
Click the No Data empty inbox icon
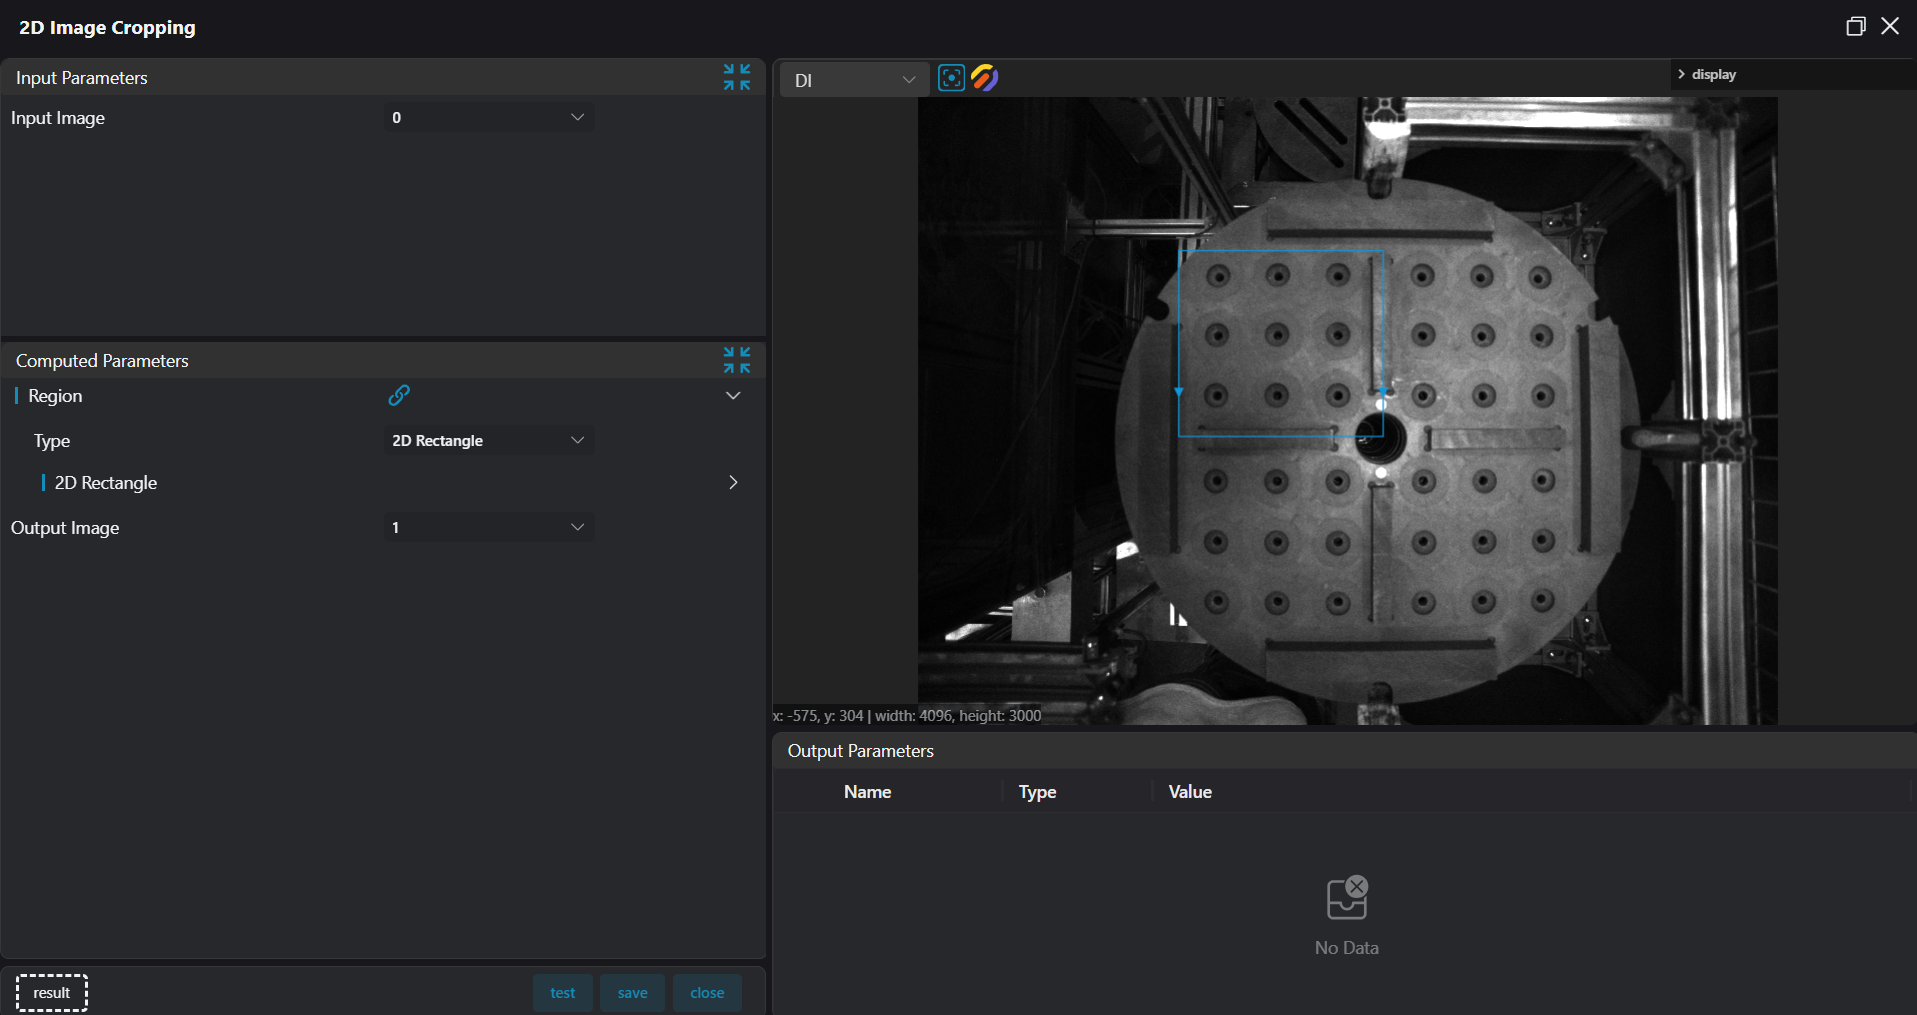tap(1346, 898)
